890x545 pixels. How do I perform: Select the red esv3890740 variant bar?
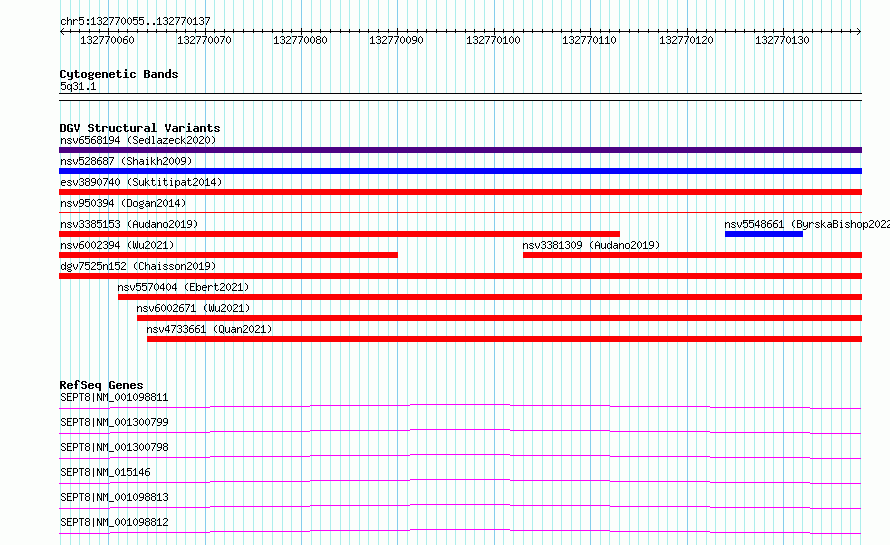[x=460, y=192]
